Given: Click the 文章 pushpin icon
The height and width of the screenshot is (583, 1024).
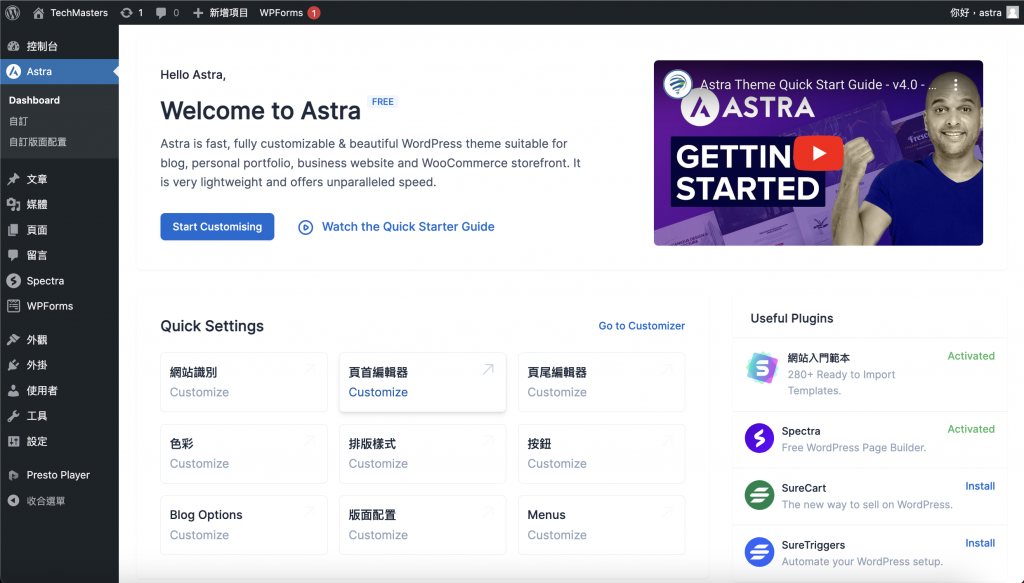Looking at the screenshot, I should 13,179.
